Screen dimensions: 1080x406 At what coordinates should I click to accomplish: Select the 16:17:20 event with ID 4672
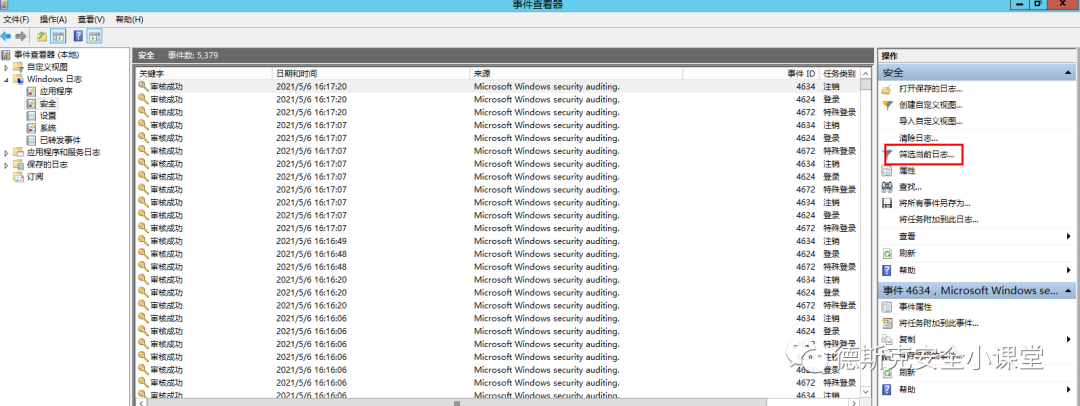click(497, 112)
